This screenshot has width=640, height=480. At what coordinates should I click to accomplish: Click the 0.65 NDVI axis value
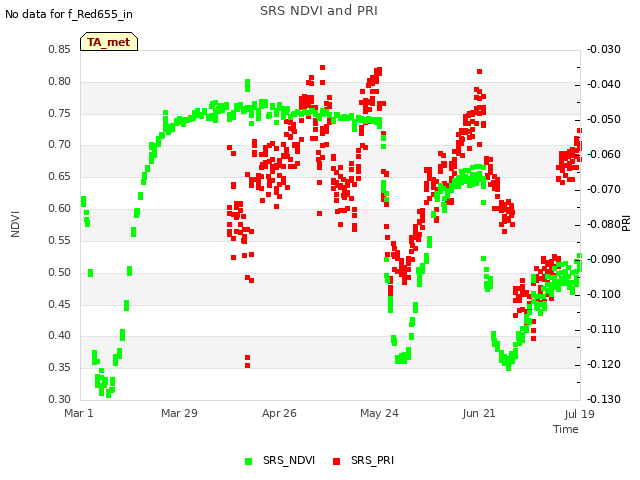point(60,176)
